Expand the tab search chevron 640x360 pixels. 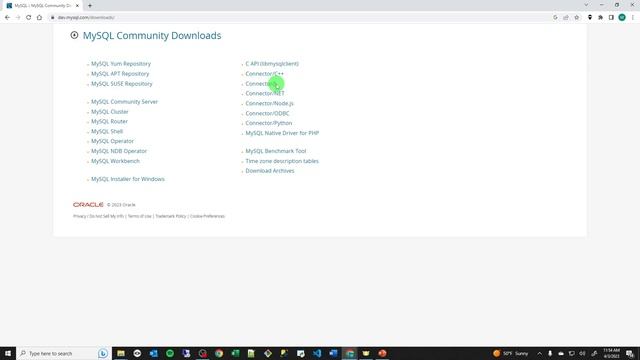[586, 5]
